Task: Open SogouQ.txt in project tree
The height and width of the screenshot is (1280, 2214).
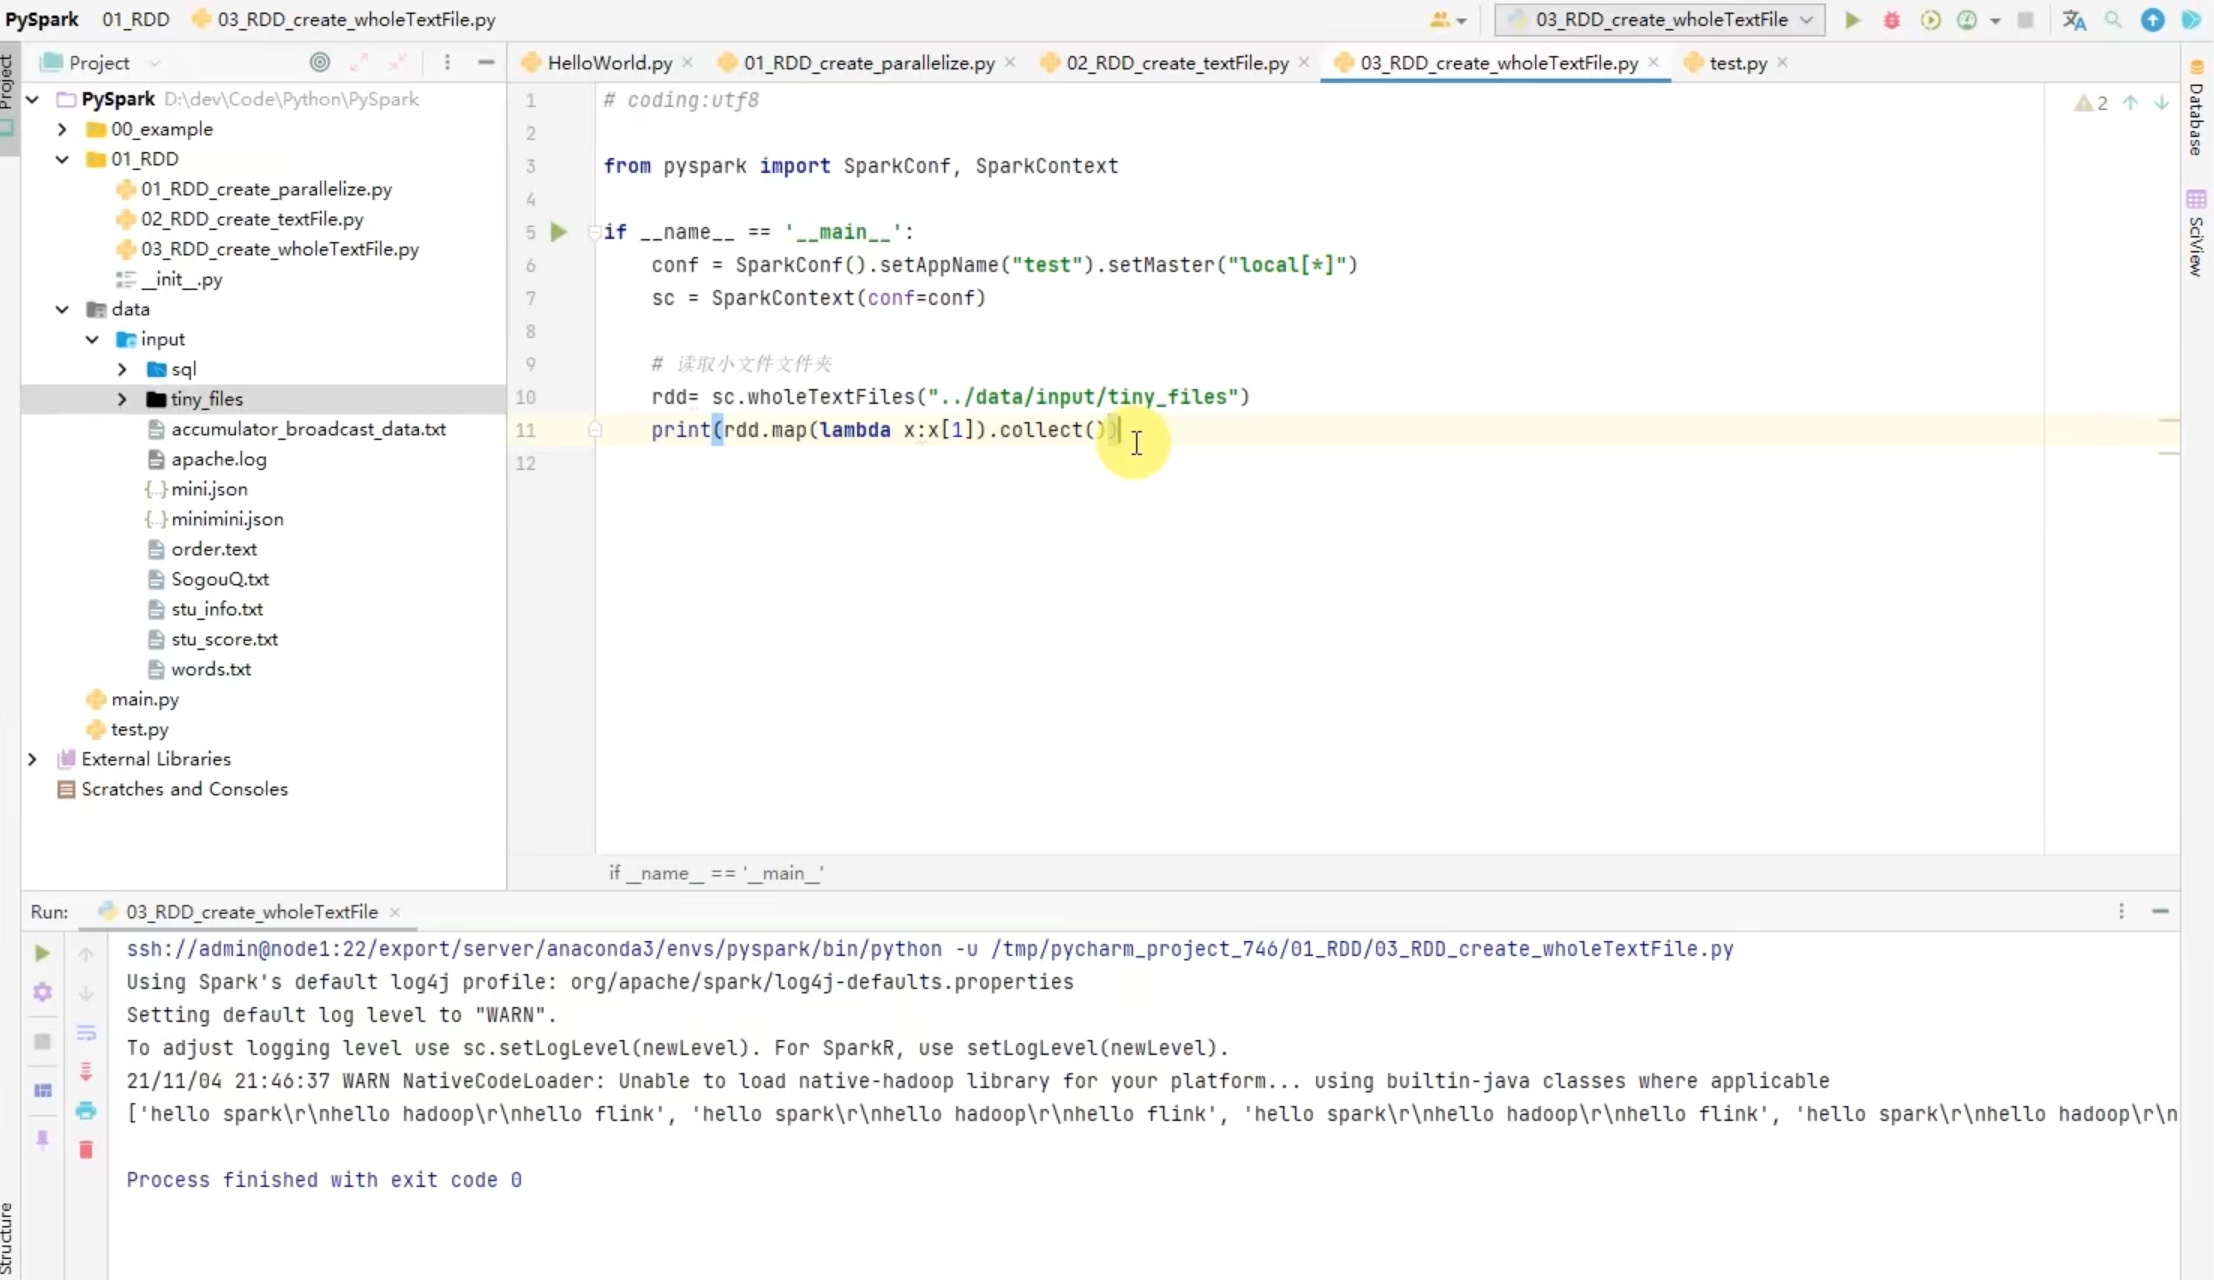Action: click(220, 579)
